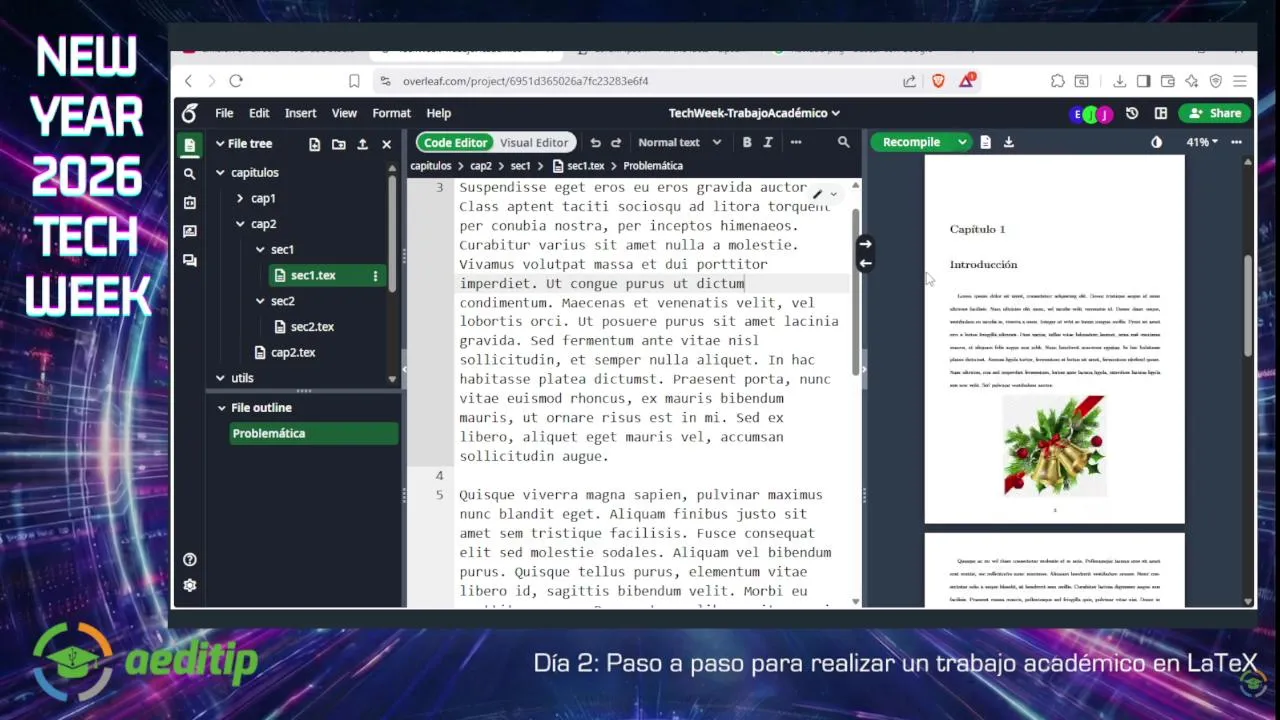Click the PDF preview scrollbar
1280x720 pixels.
pyautogui.click(x=1247, y=305)
